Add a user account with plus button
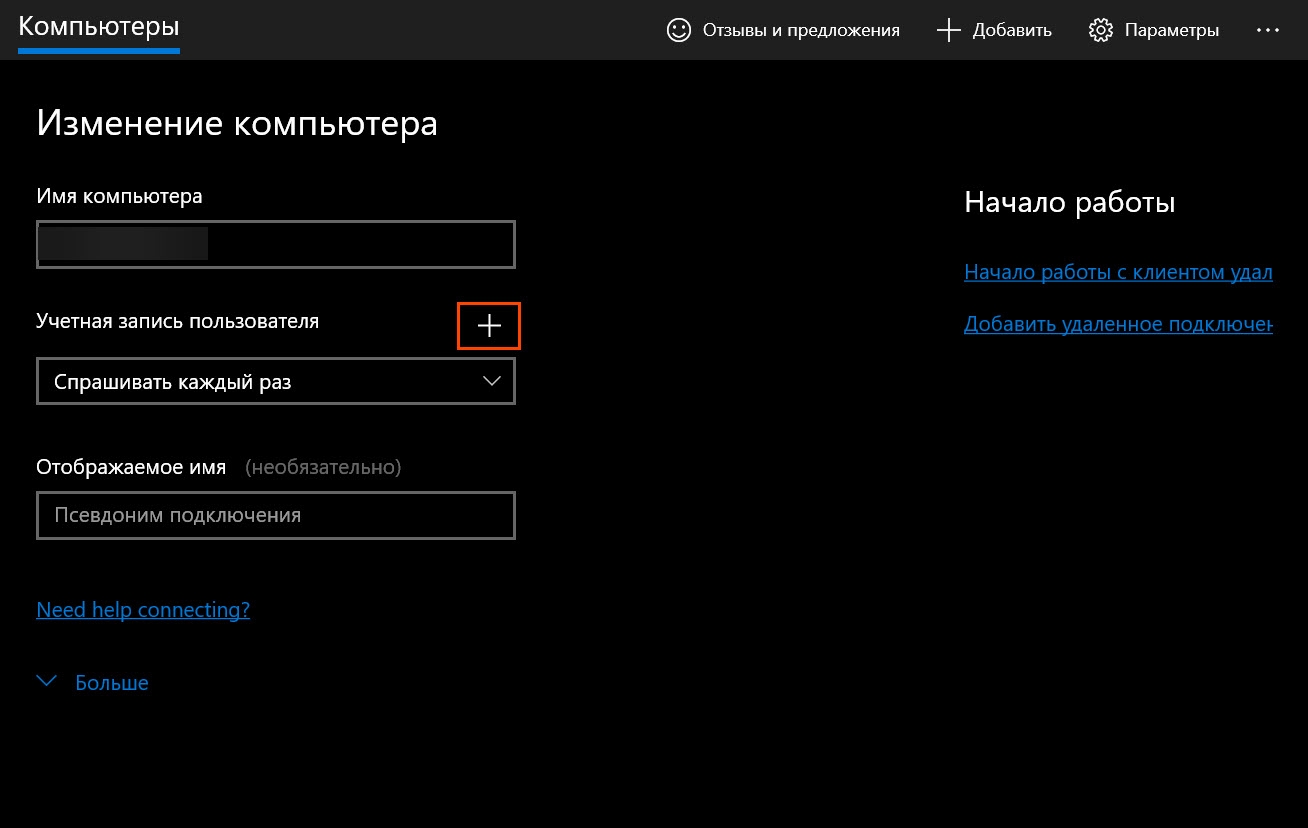 click(x=489, y=326)
